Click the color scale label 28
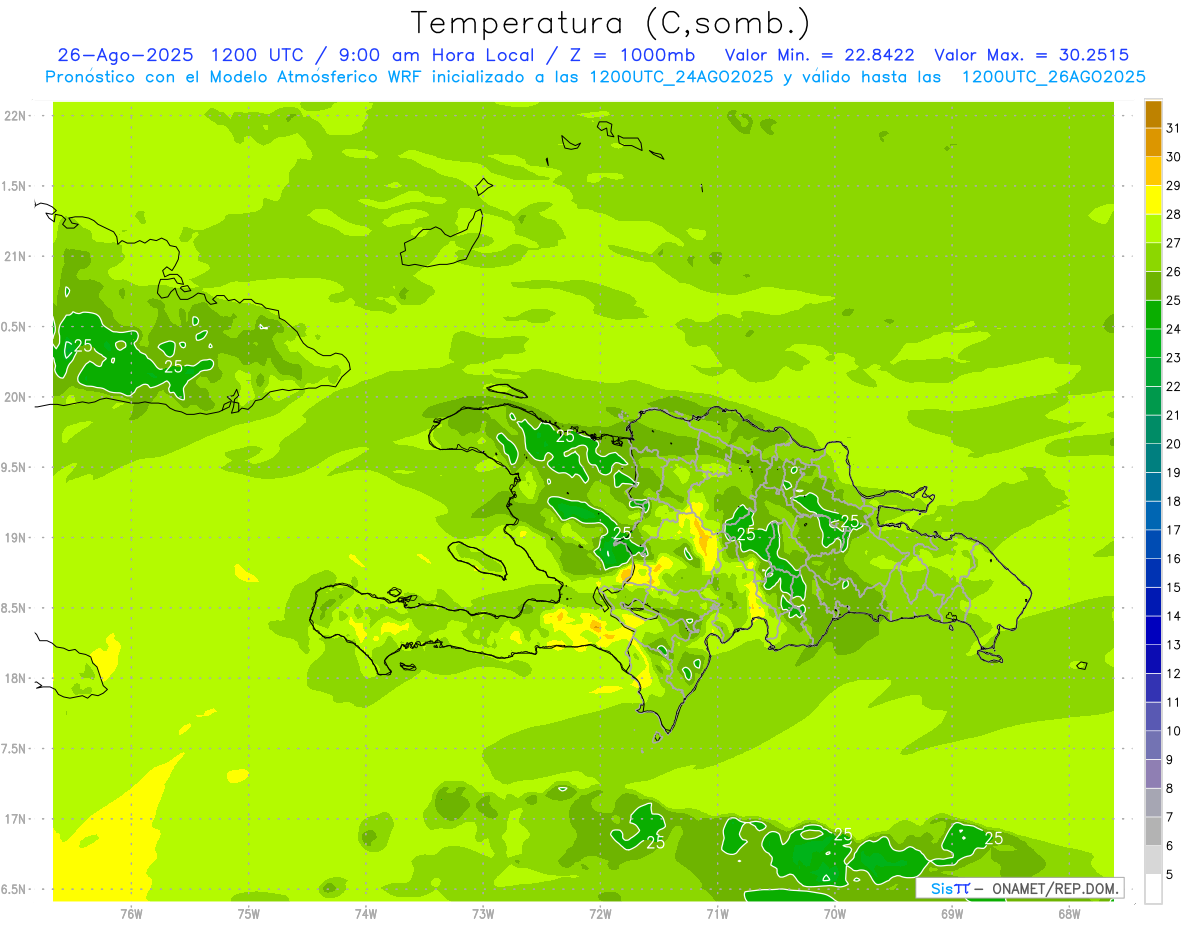 [1174, 214]
